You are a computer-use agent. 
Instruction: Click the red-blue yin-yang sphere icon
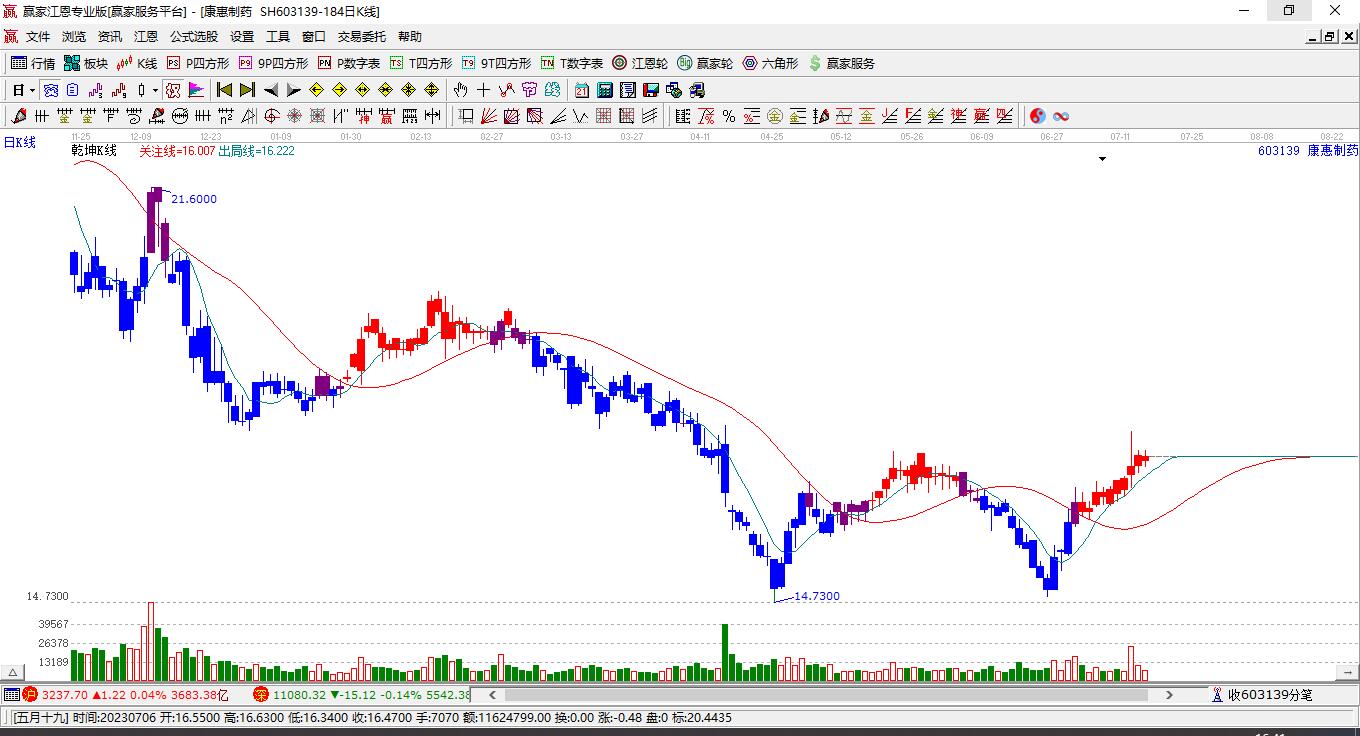coord(1038,116)
